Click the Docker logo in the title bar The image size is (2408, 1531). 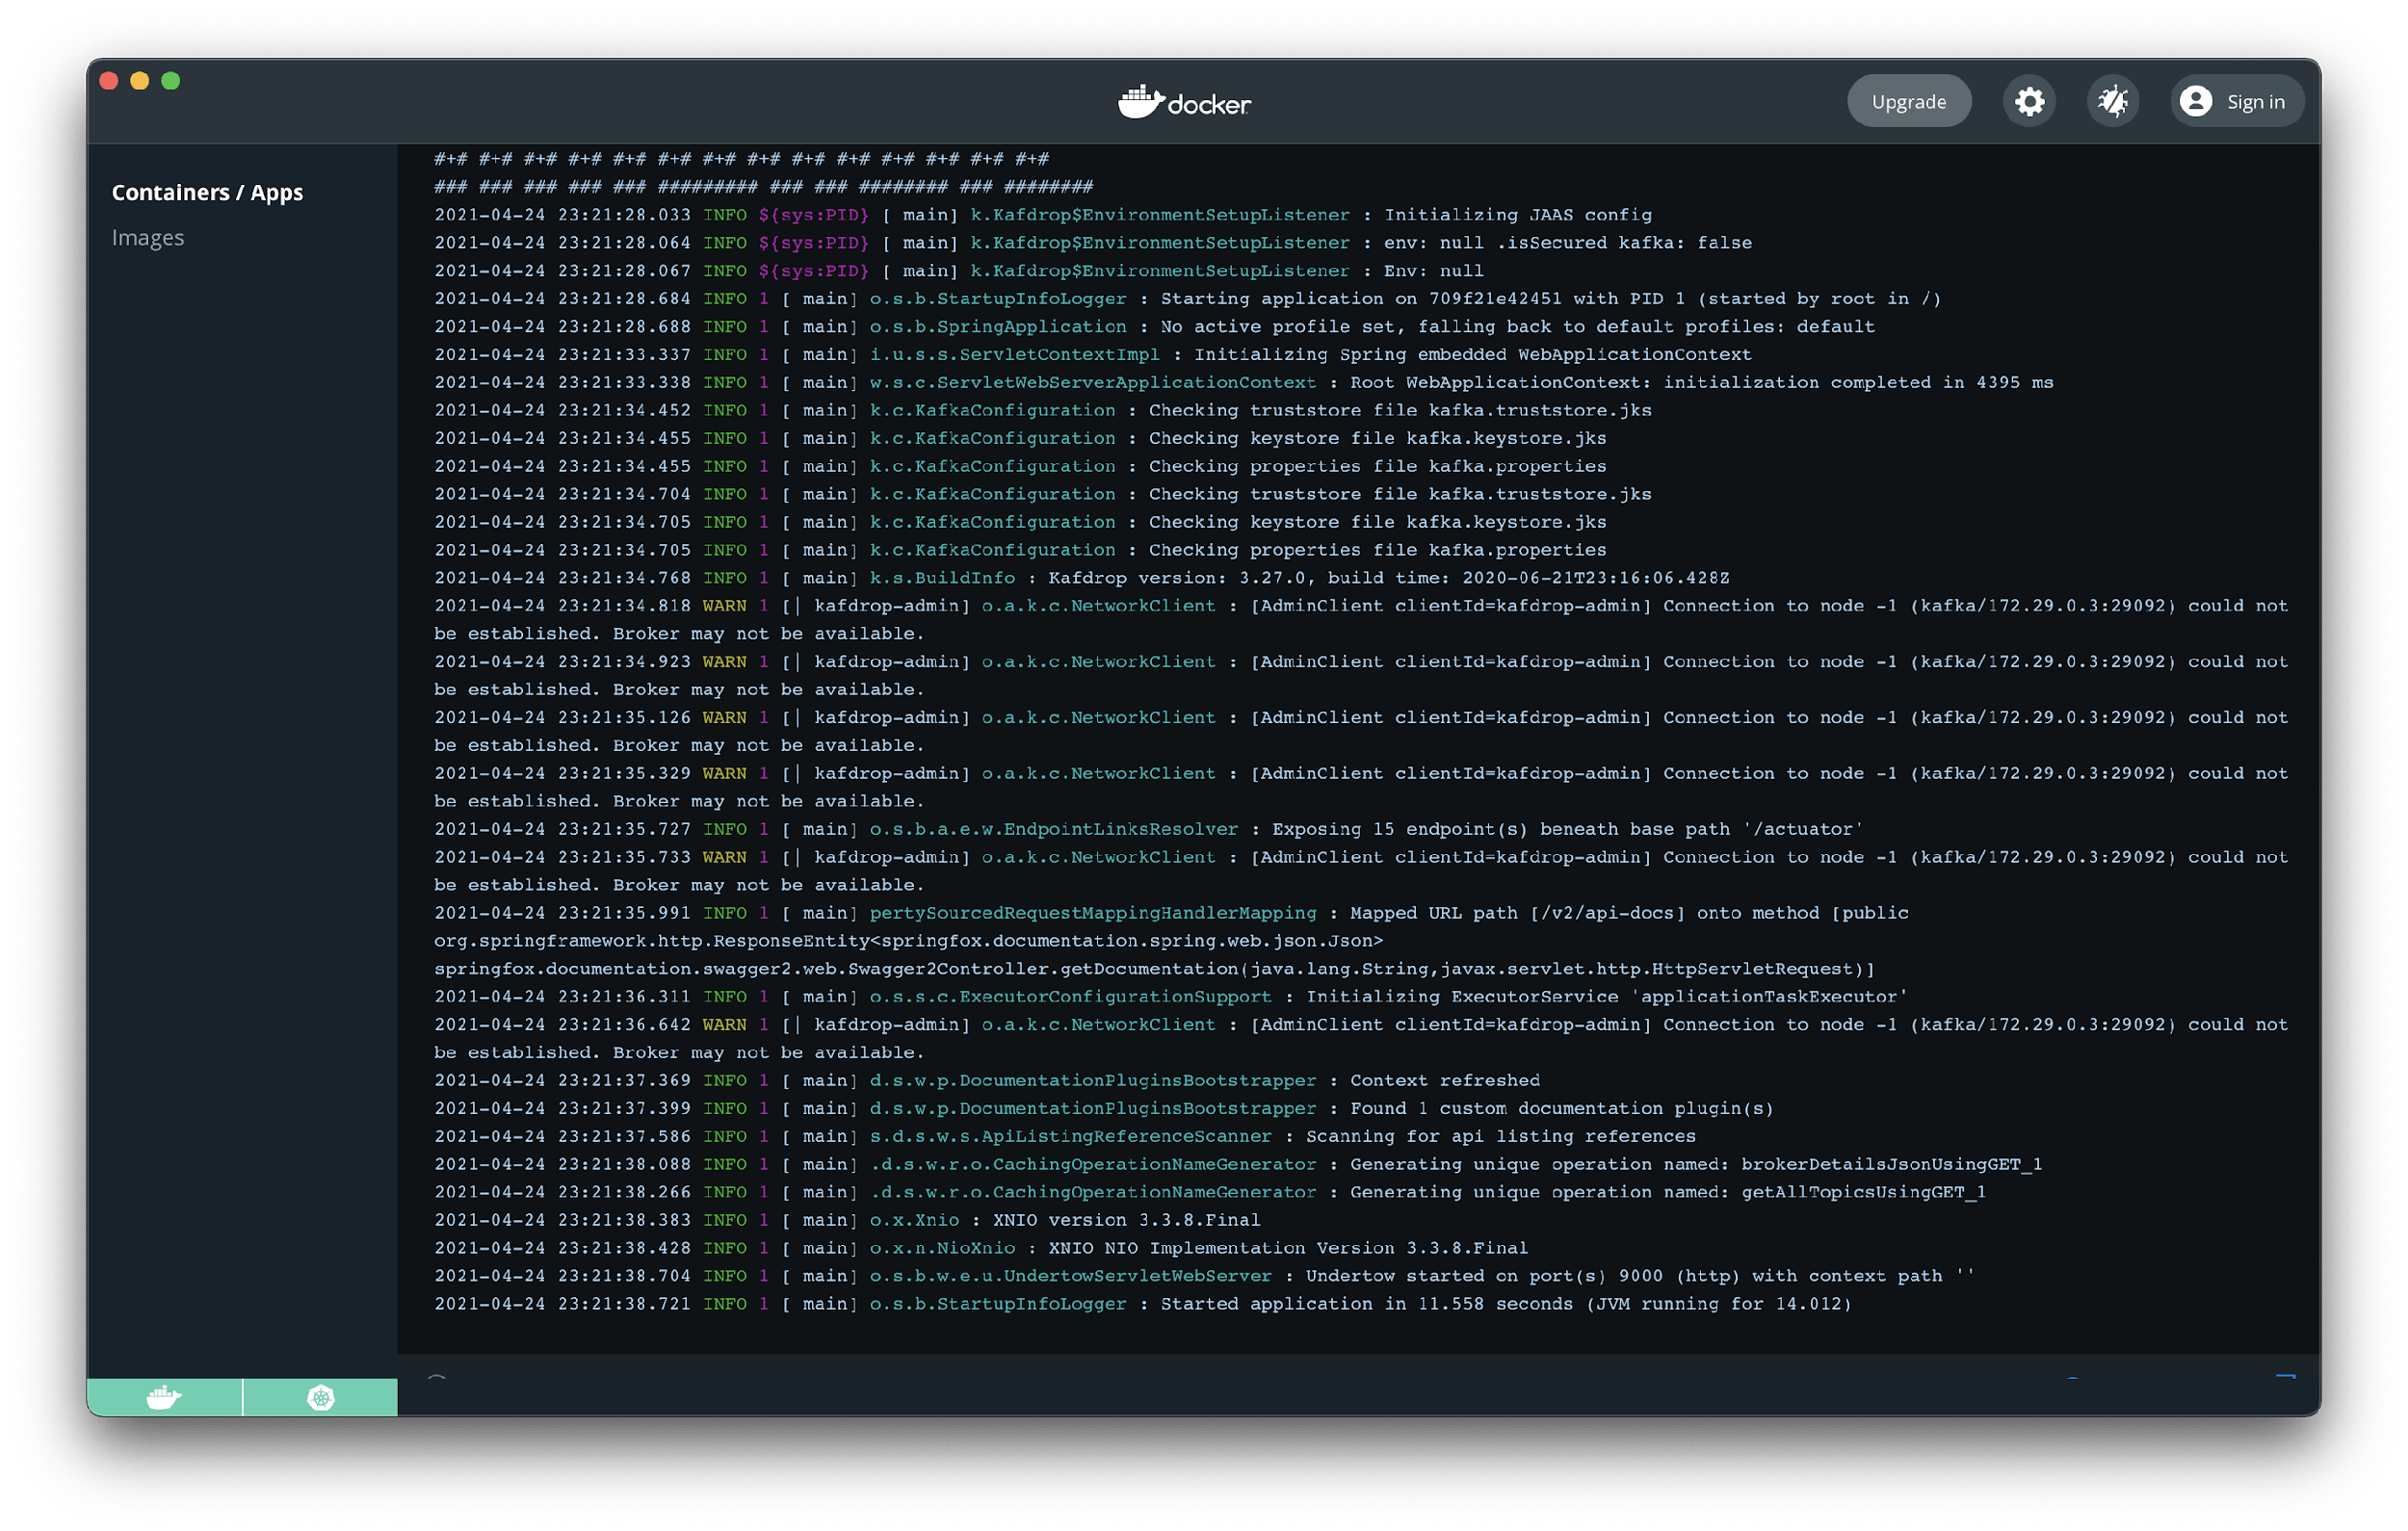point(1184,101)
